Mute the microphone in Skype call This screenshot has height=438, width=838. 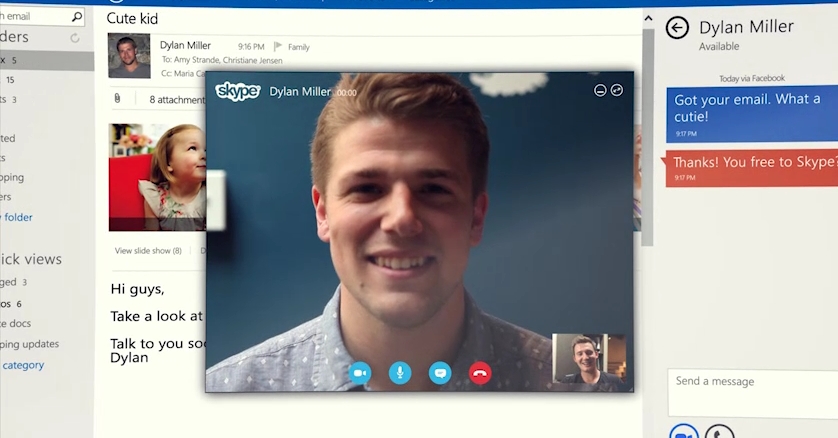400,373
